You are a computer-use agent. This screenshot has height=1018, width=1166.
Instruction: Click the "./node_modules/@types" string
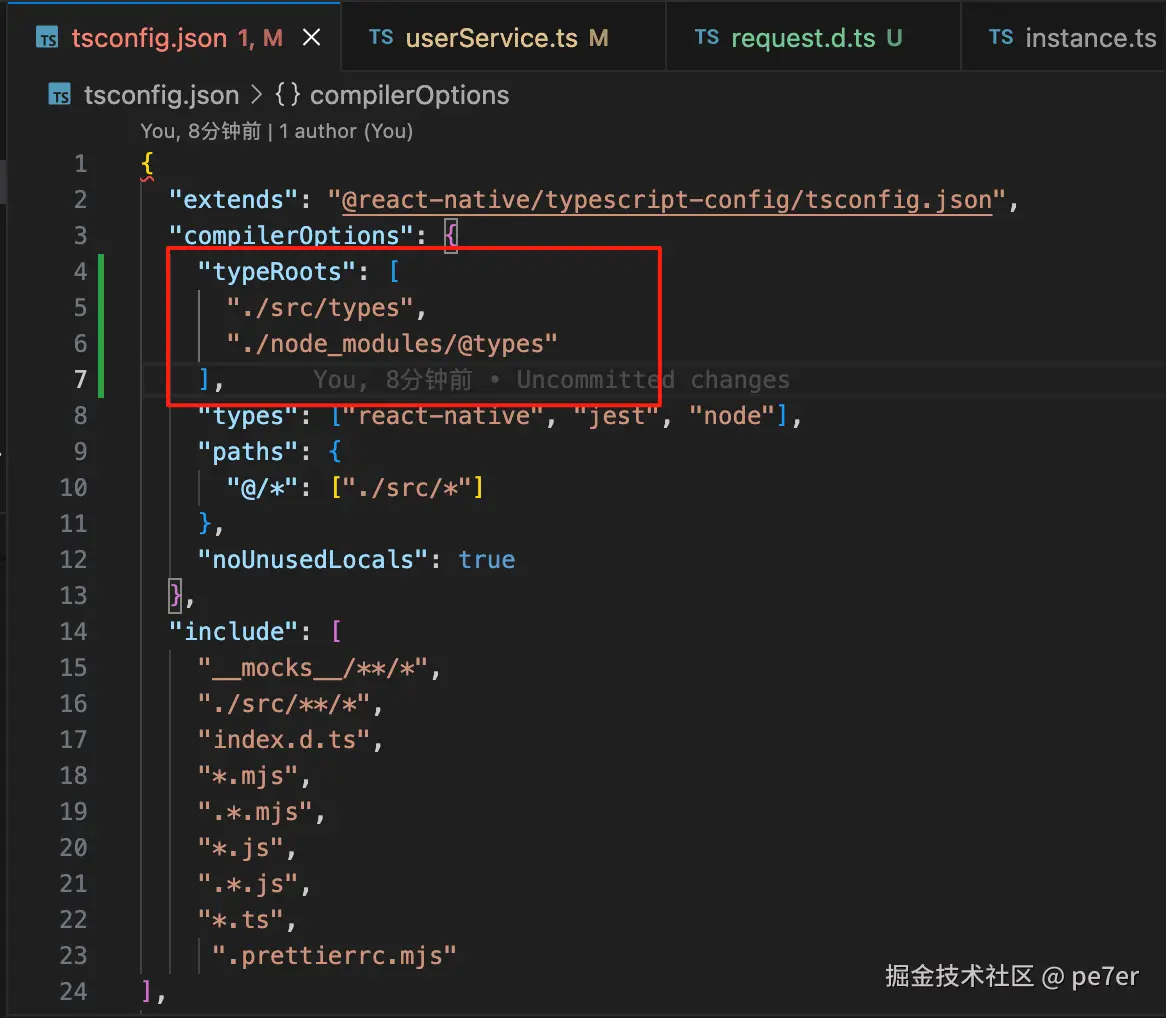coord(392,344)
